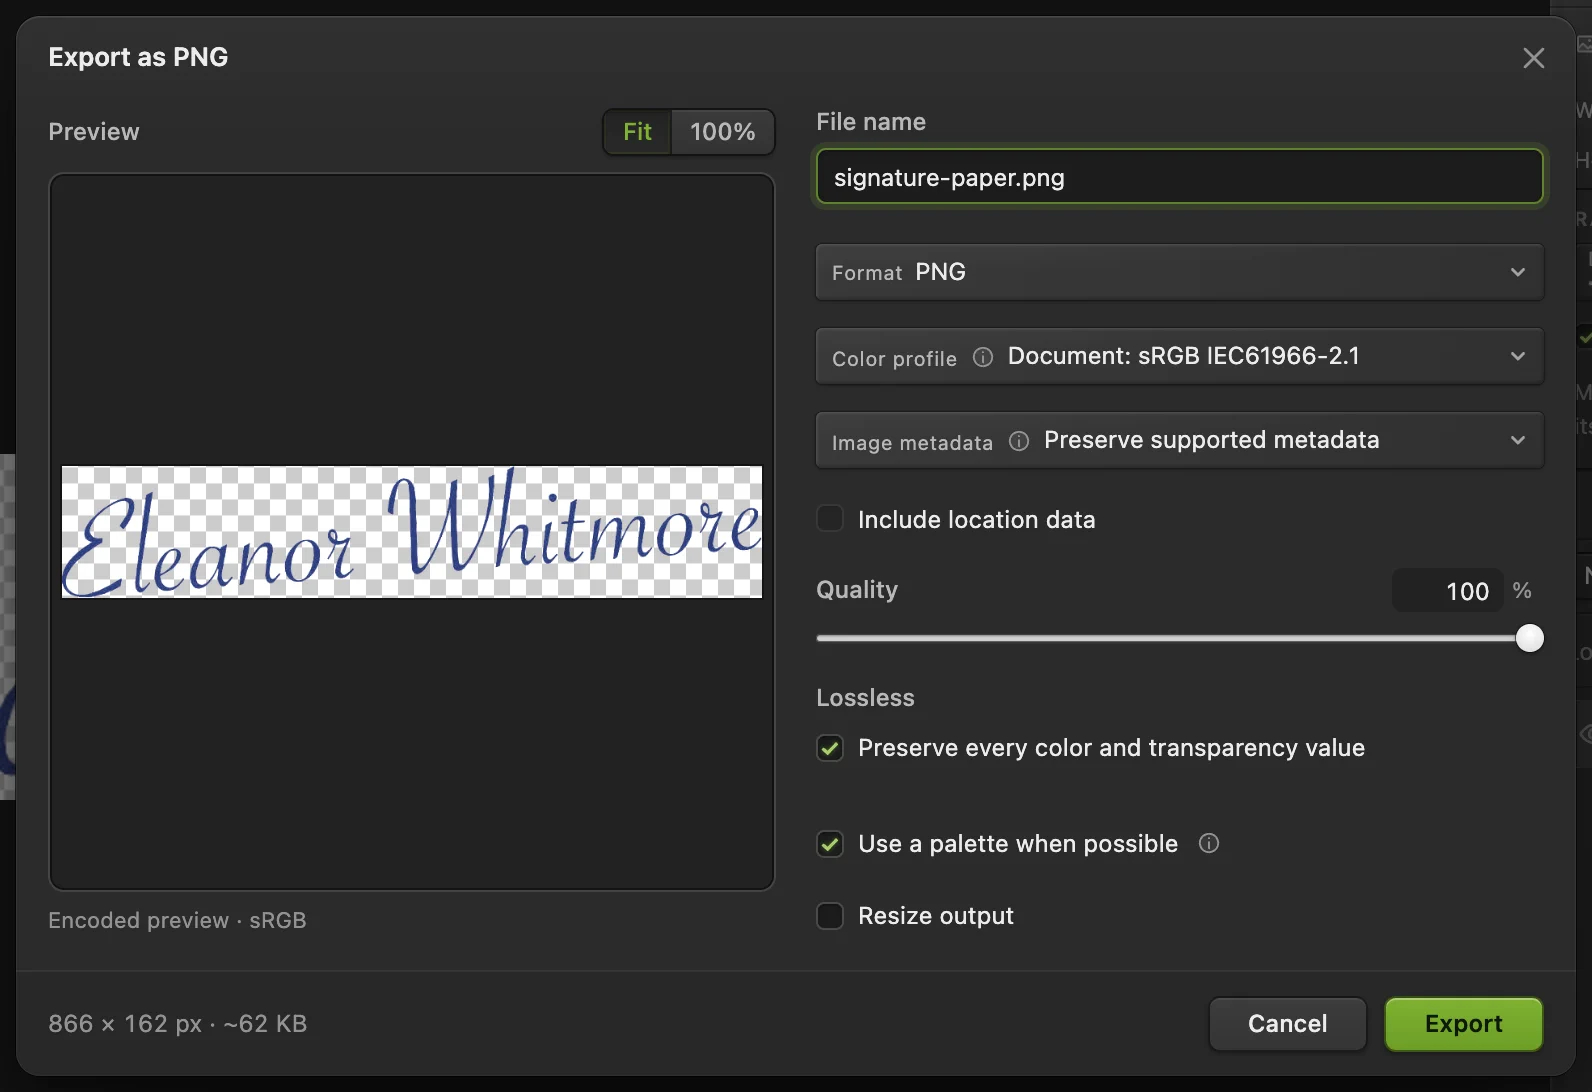This screenshot has width=1592, height=1092.
Task: Click the Quality percentage value box
Action: click(1447, 591)
